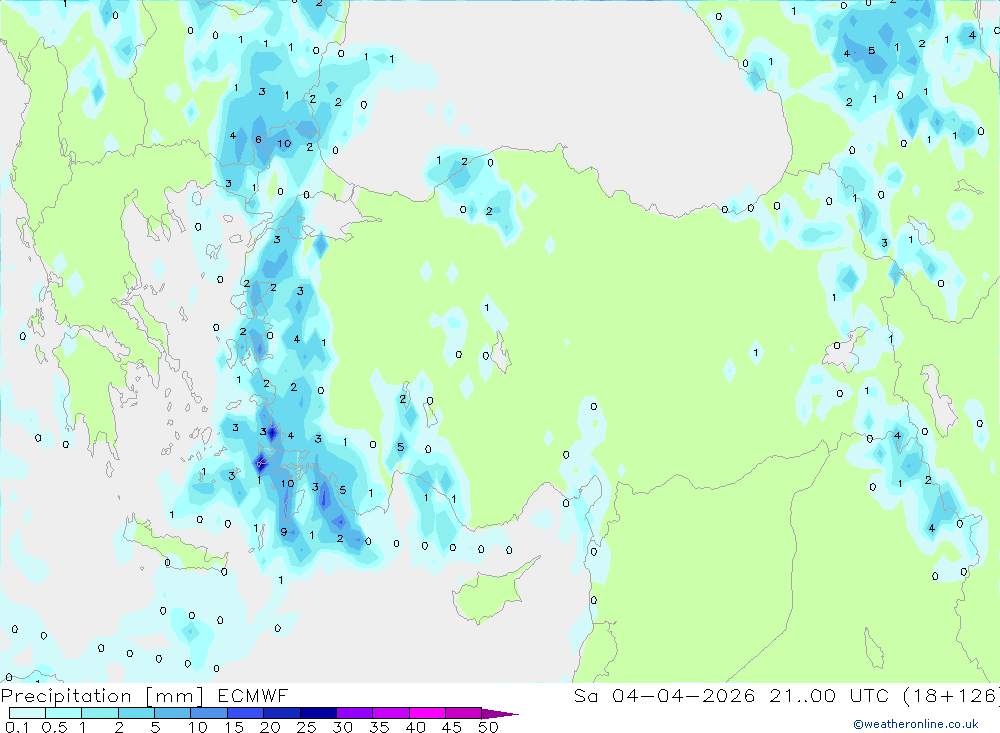Select the 2–5 mm legend color box

(136, 713)
